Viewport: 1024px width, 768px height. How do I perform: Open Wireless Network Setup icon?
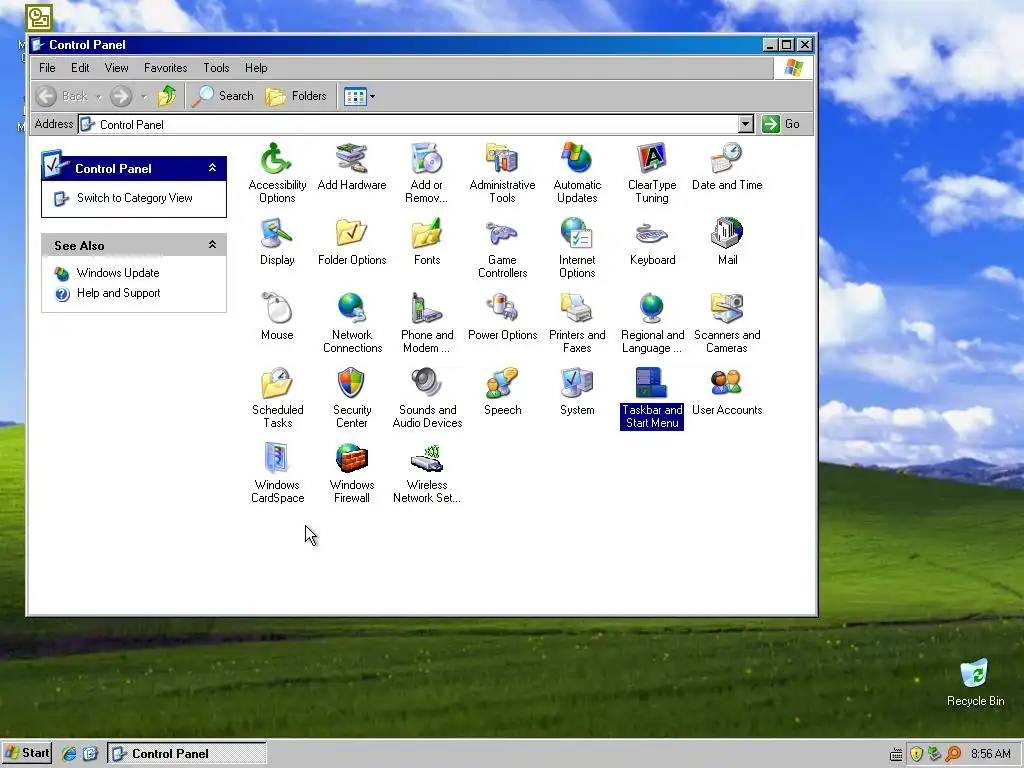(x=426, y=459)
